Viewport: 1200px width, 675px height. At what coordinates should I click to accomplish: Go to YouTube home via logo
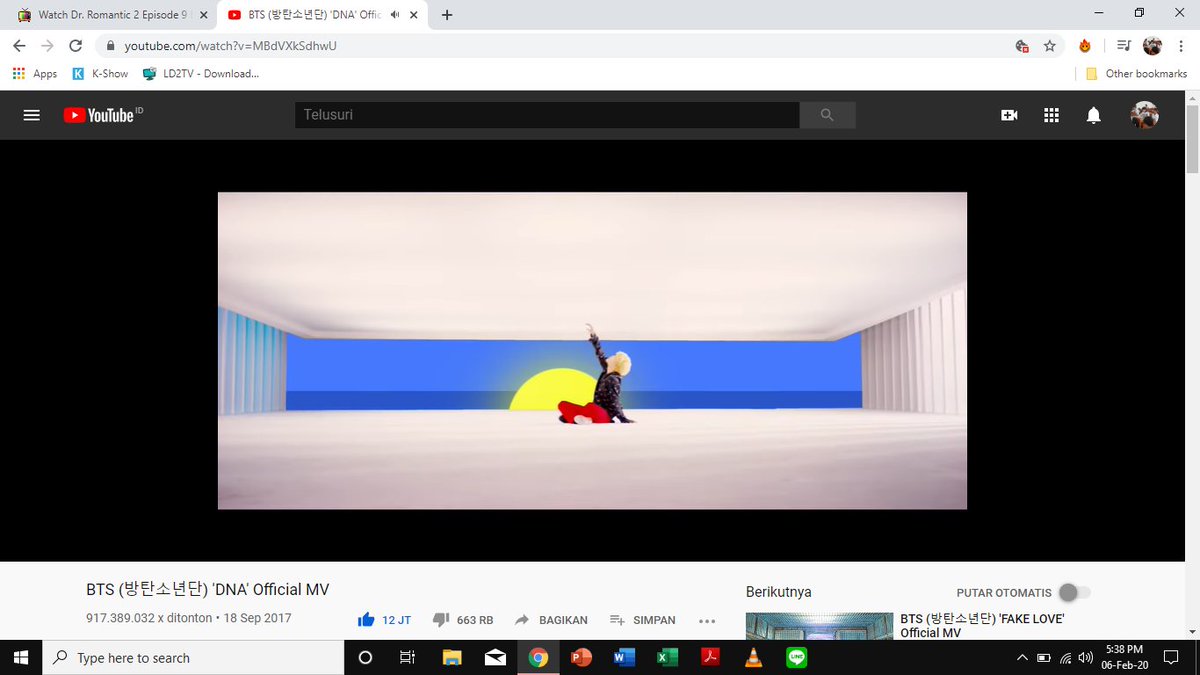(103, 115)
